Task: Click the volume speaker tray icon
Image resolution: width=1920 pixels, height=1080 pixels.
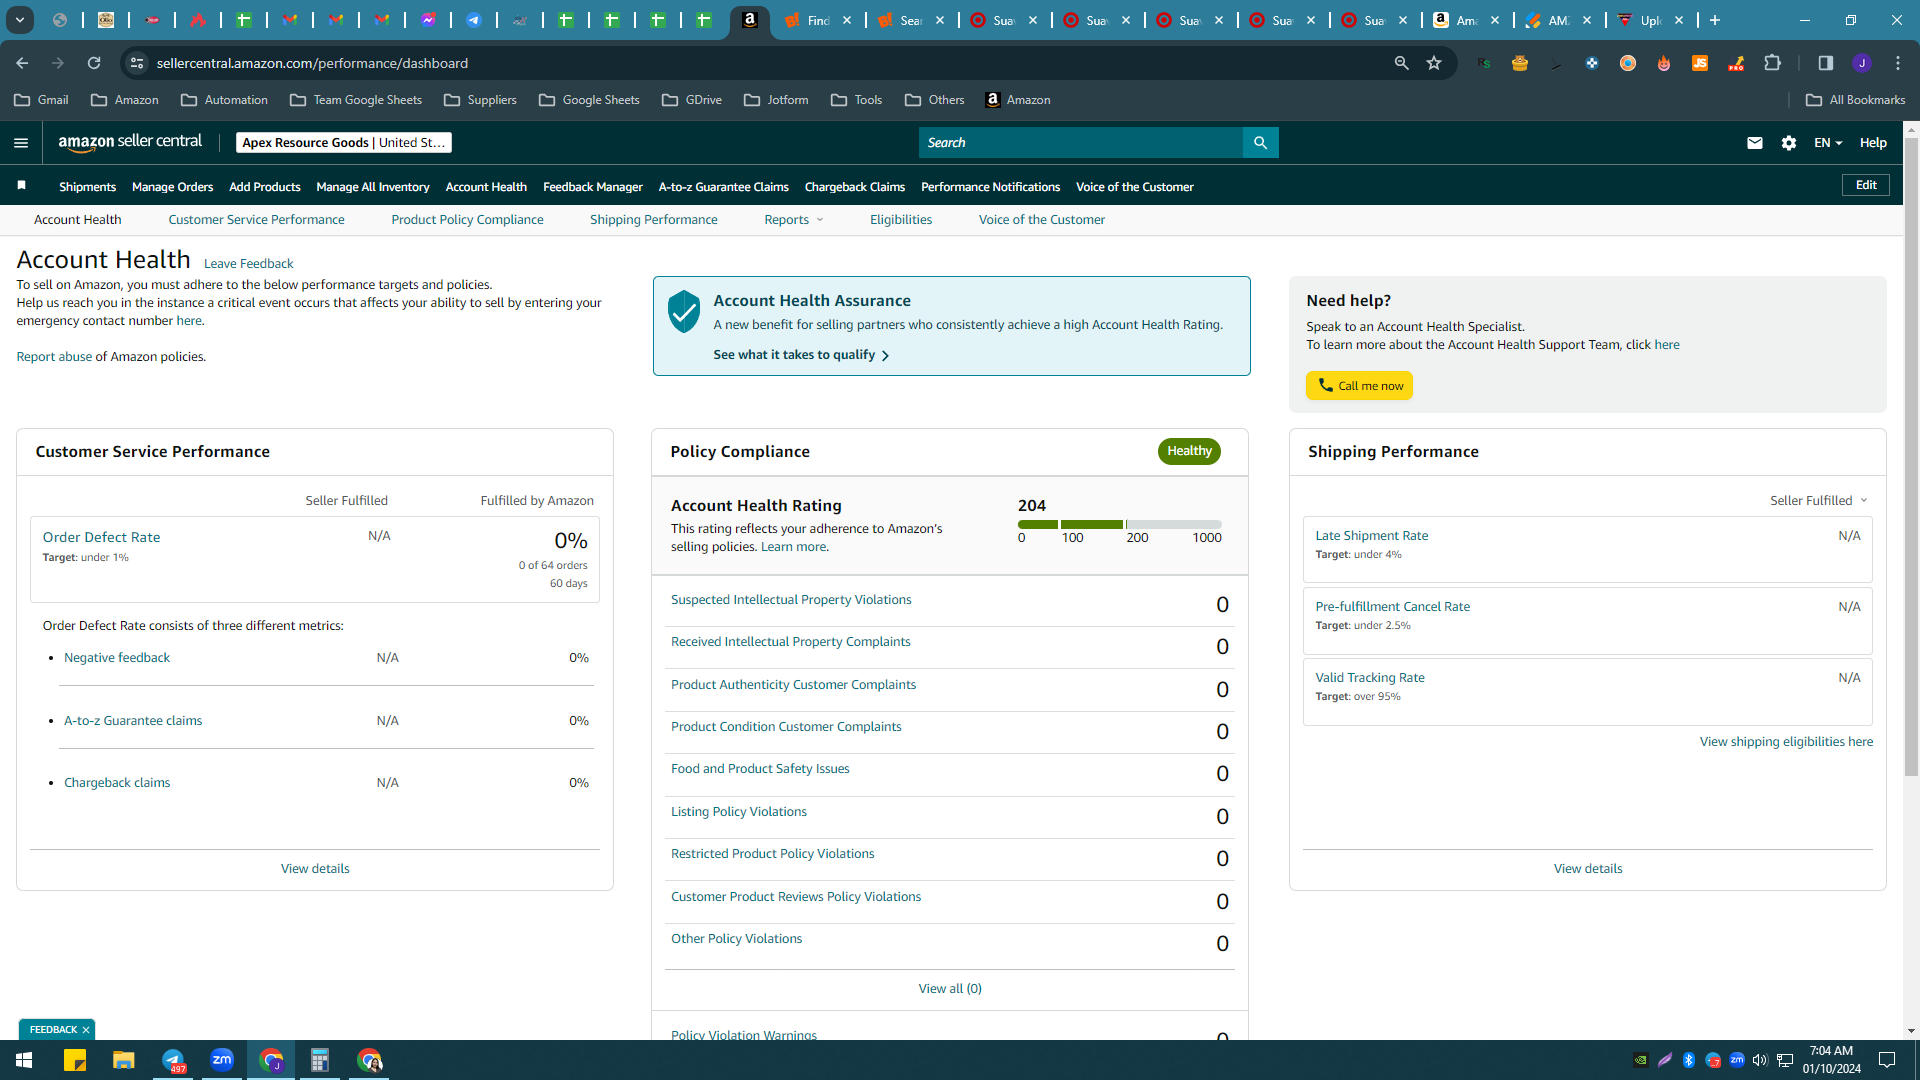Action: coord(1760,1060)
